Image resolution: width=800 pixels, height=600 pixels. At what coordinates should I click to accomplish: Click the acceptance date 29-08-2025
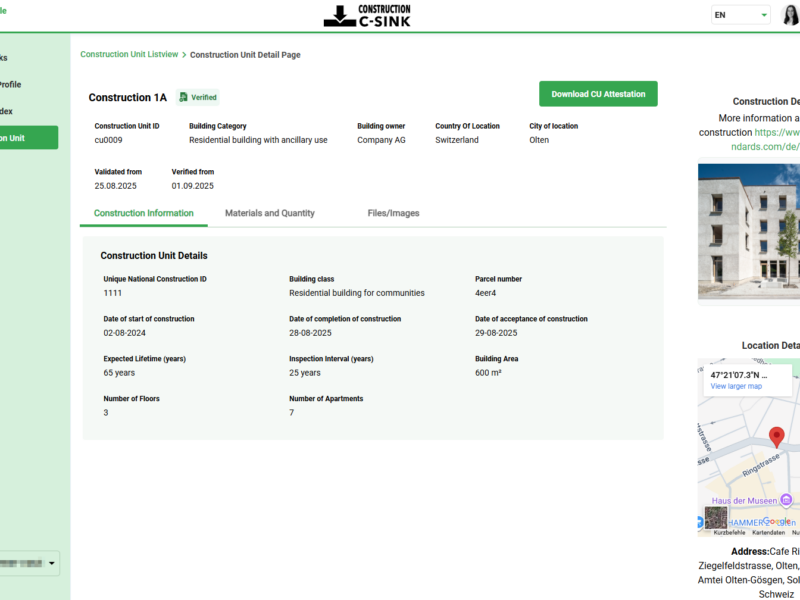click(x=496, y=333)
